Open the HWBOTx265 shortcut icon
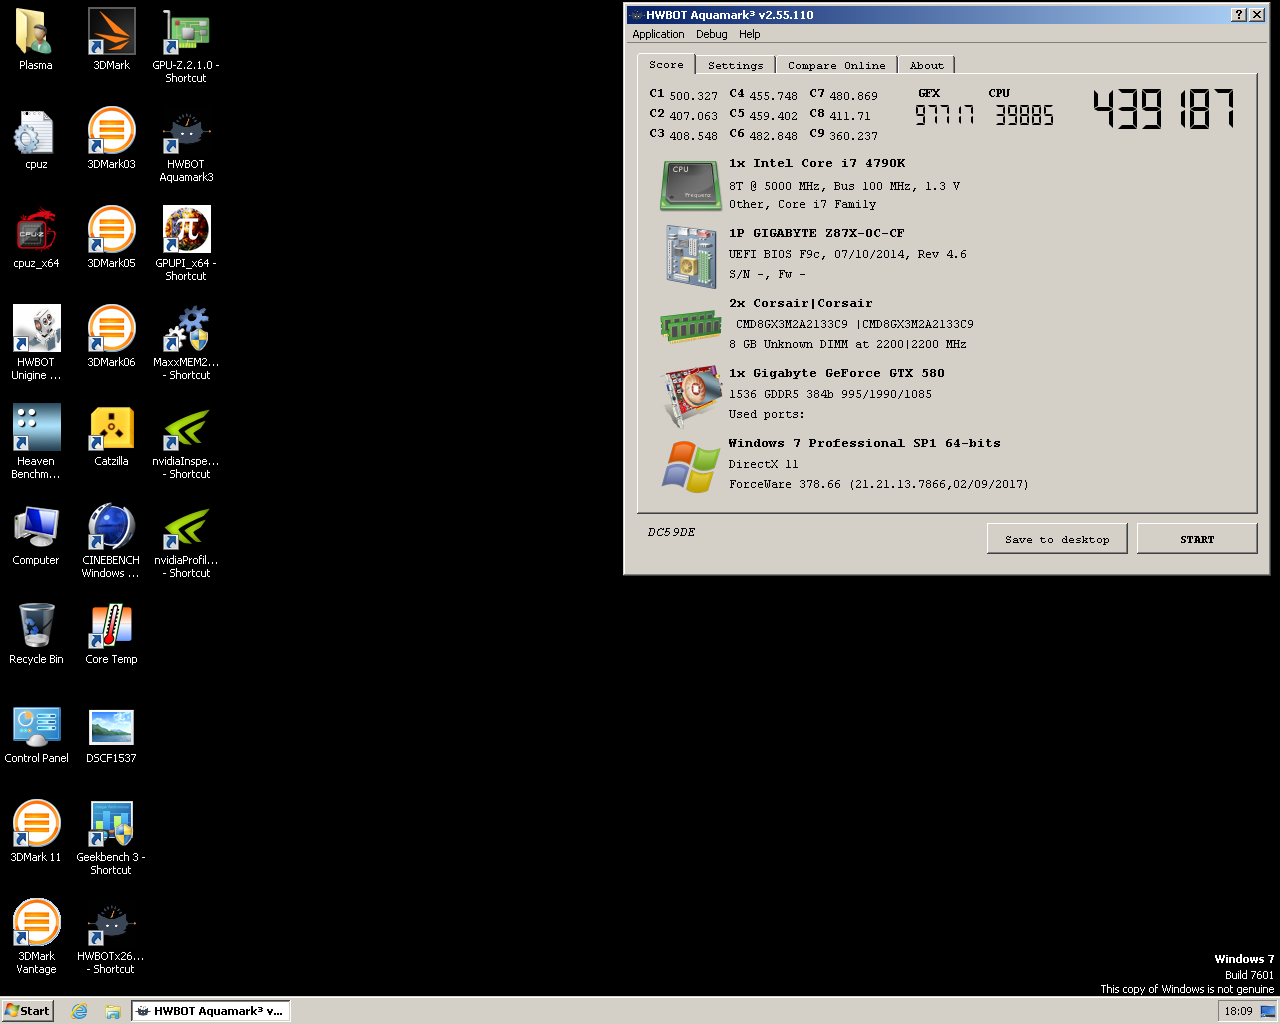Viewport: 1280px width, 1024px height. tap(111, 937)
